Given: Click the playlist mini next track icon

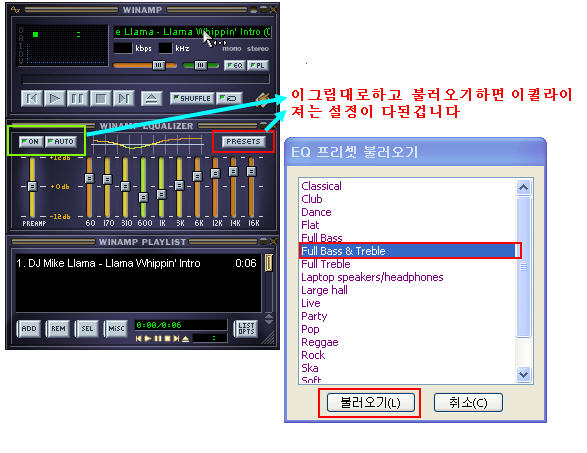Looking at the screenshot, I should [176, 339].
